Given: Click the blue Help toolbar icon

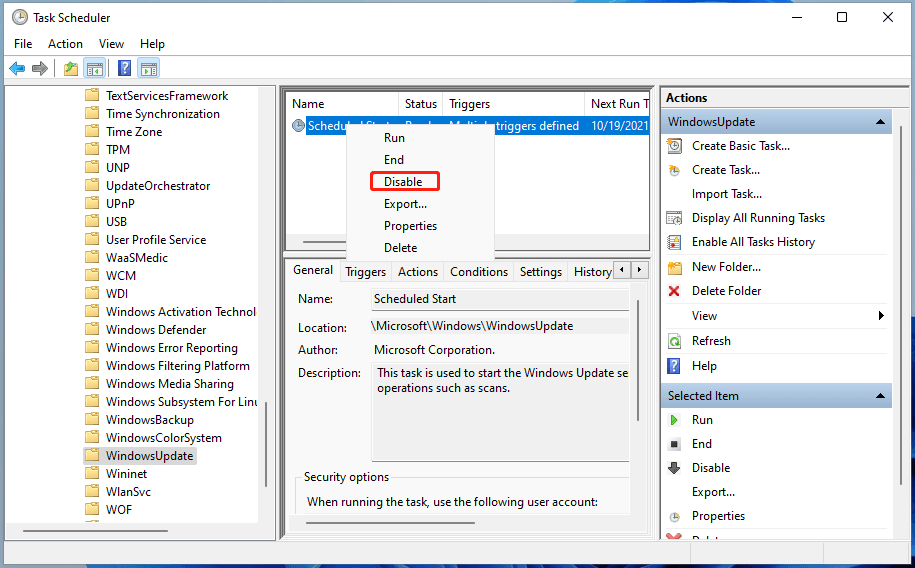Looking at the screenshot, I should tap(124, 68).
